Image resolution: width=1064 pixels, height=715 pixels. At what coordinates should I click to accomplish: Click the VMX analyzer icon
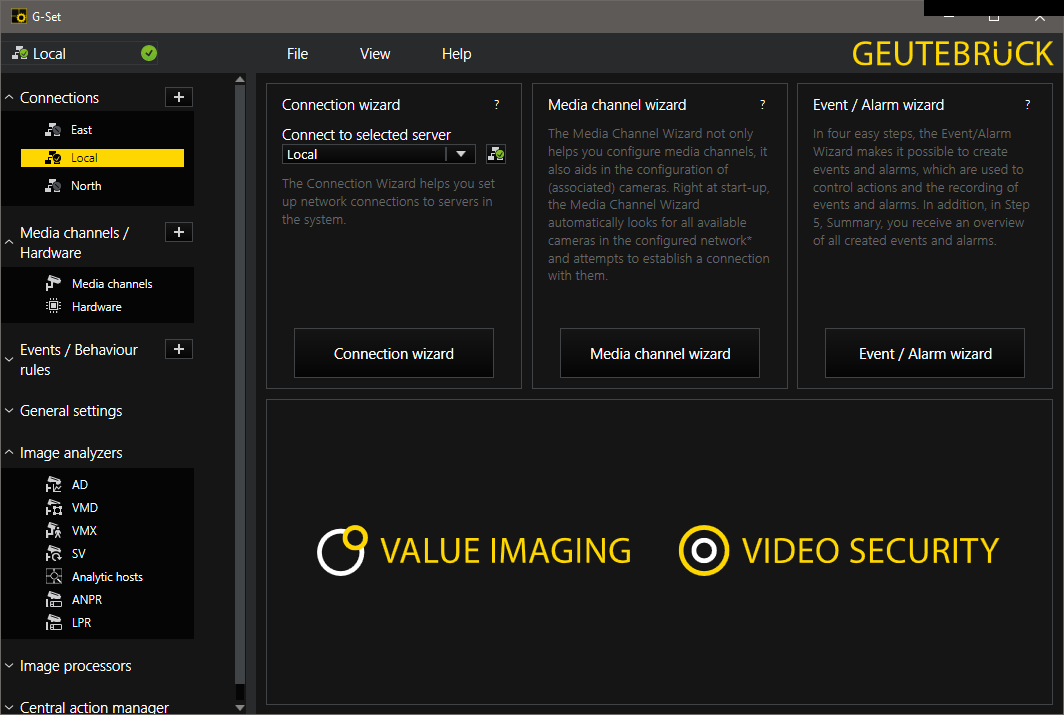coord(54,530)
